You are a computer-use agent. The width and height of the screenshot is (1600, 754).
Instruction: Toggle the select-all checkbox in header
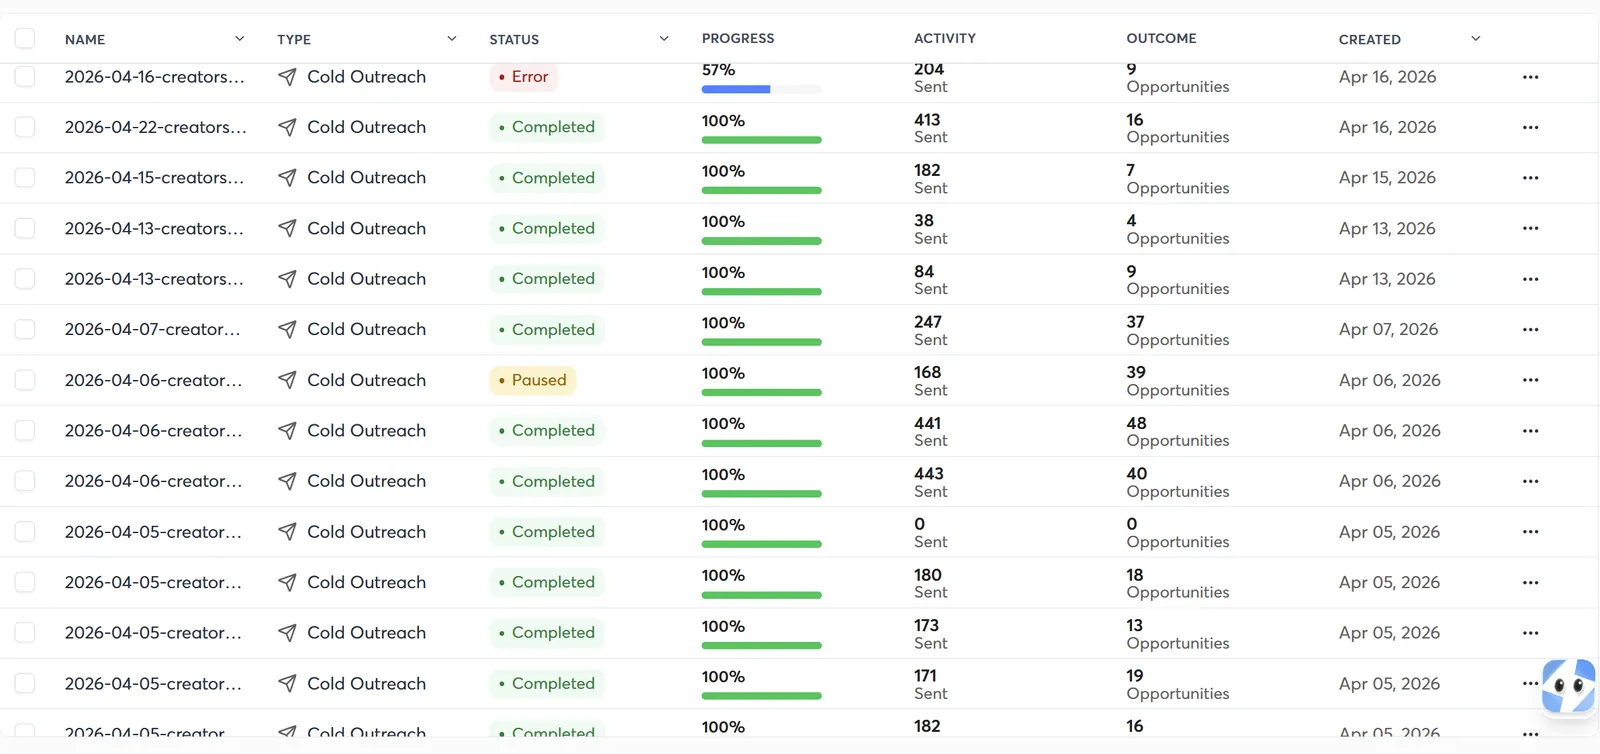pos(25,39)
